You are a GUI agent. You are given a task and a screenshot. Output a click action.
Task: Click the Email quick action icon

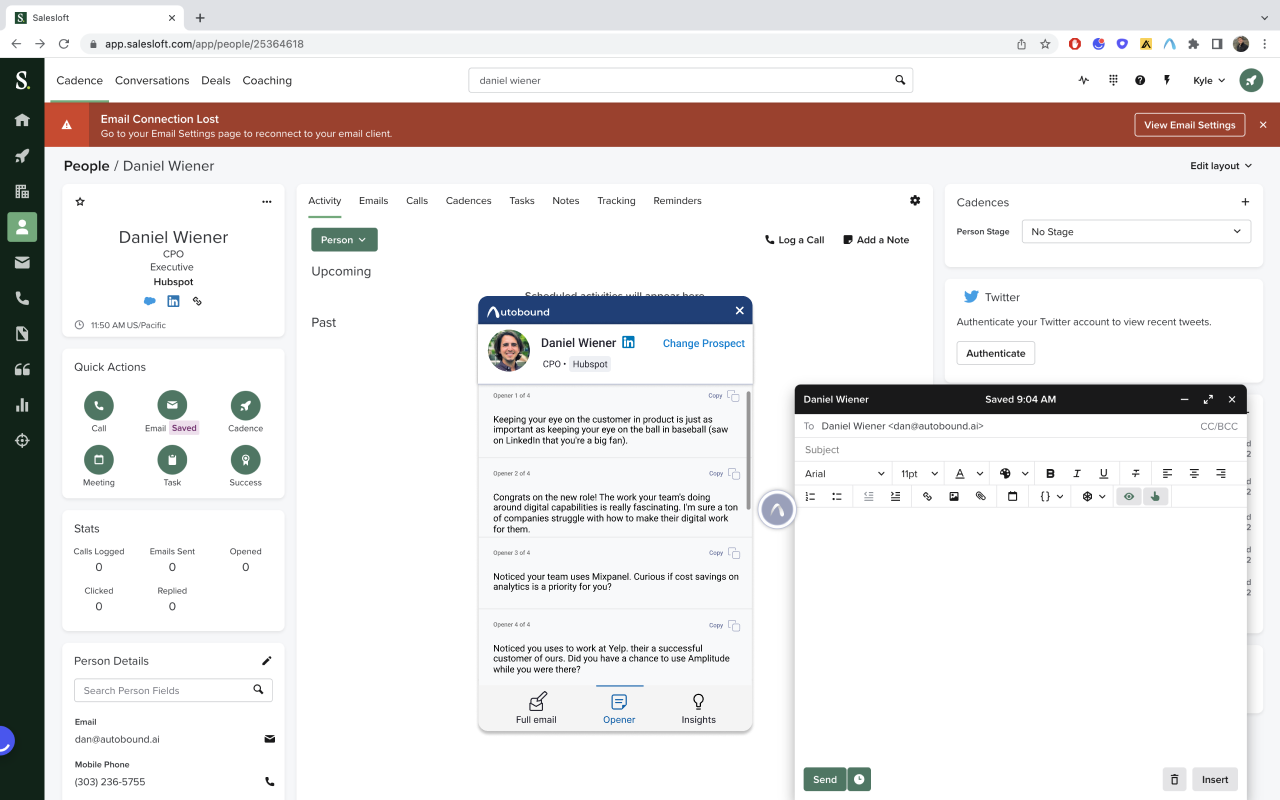click(172, 405)
